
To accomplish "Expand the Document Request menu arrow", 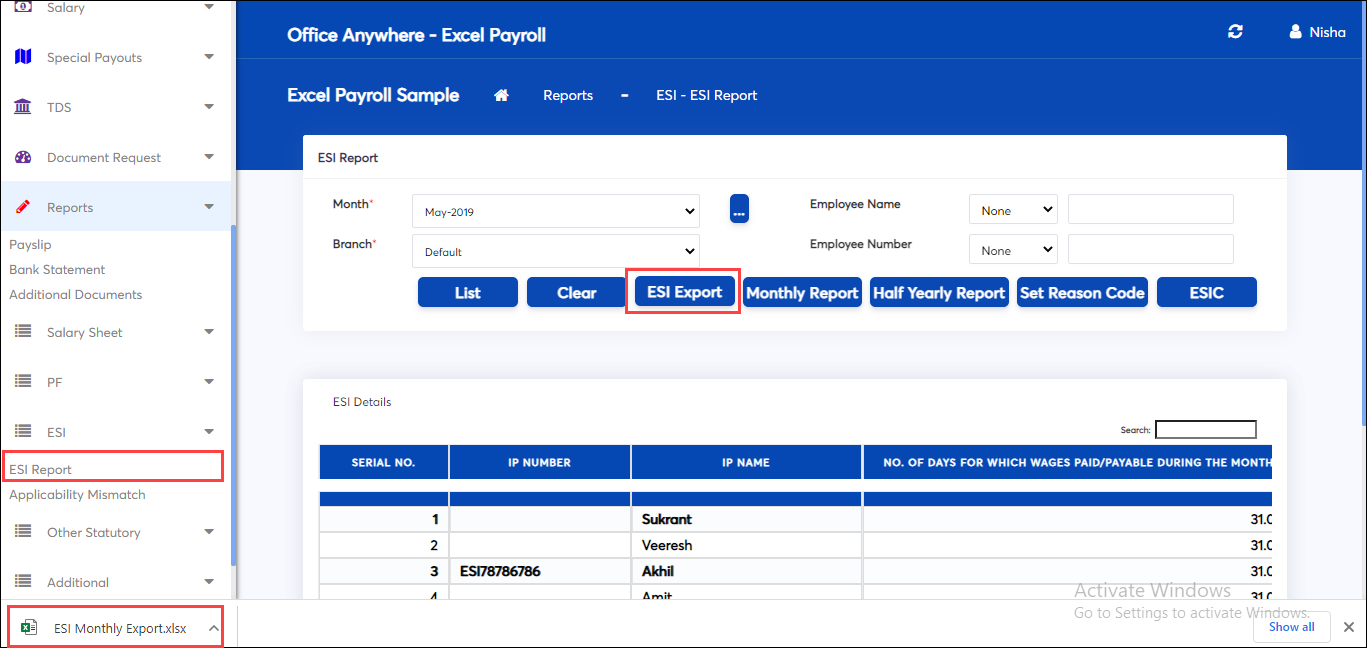I will click(208, 157).
